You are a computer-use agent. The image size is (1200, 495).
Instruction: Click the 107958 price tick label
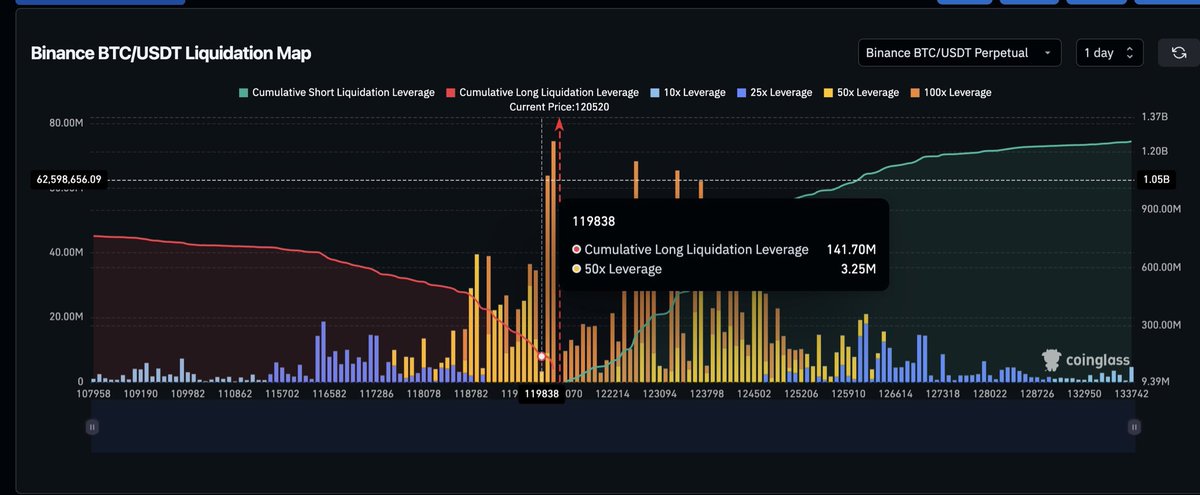coord(93,394)
